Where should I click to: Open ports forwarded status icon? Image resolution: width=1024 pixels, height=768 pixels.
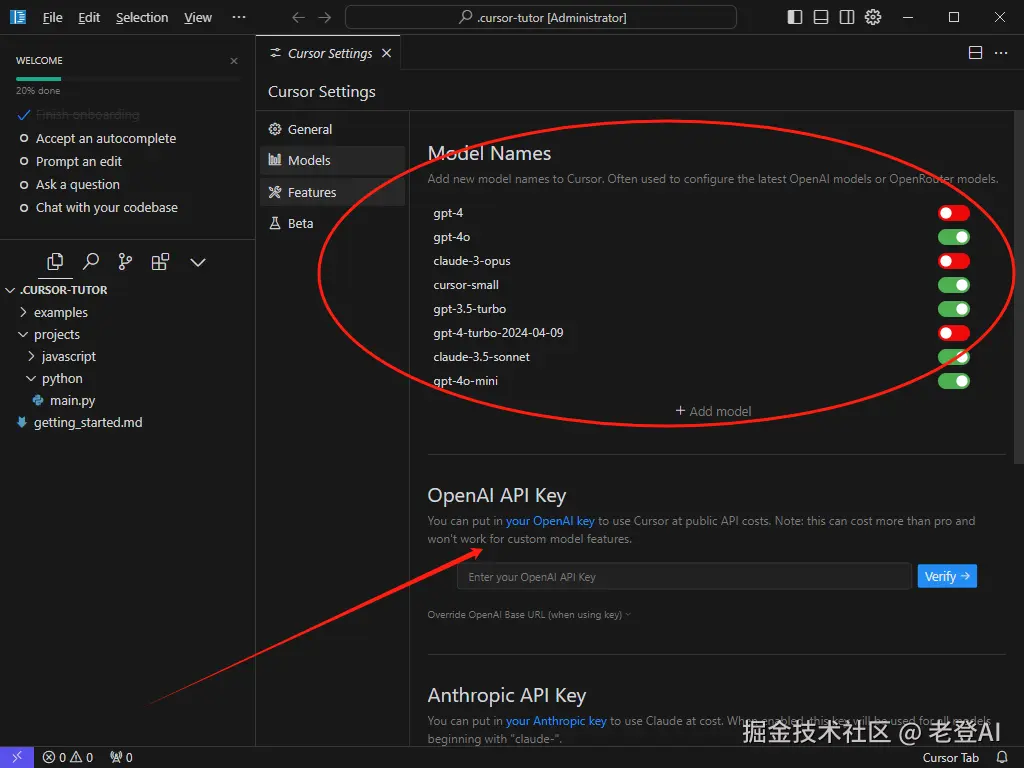pos(121,758)
